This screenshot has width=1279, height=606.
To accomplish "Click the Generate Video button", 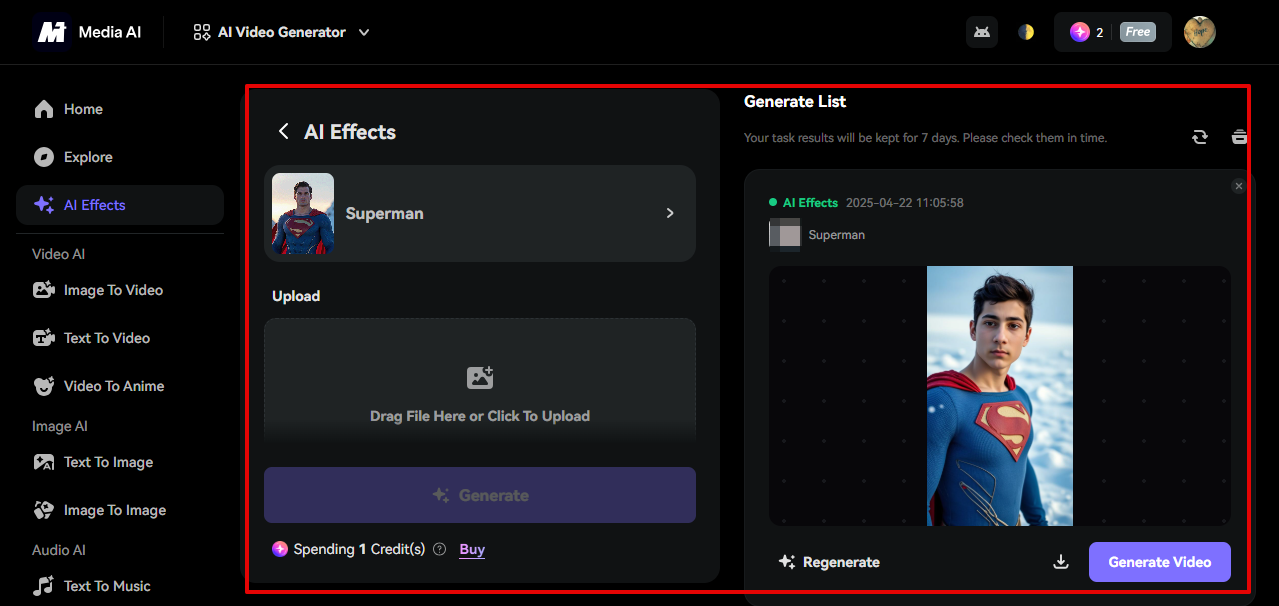I will (x=1160, y=562).
